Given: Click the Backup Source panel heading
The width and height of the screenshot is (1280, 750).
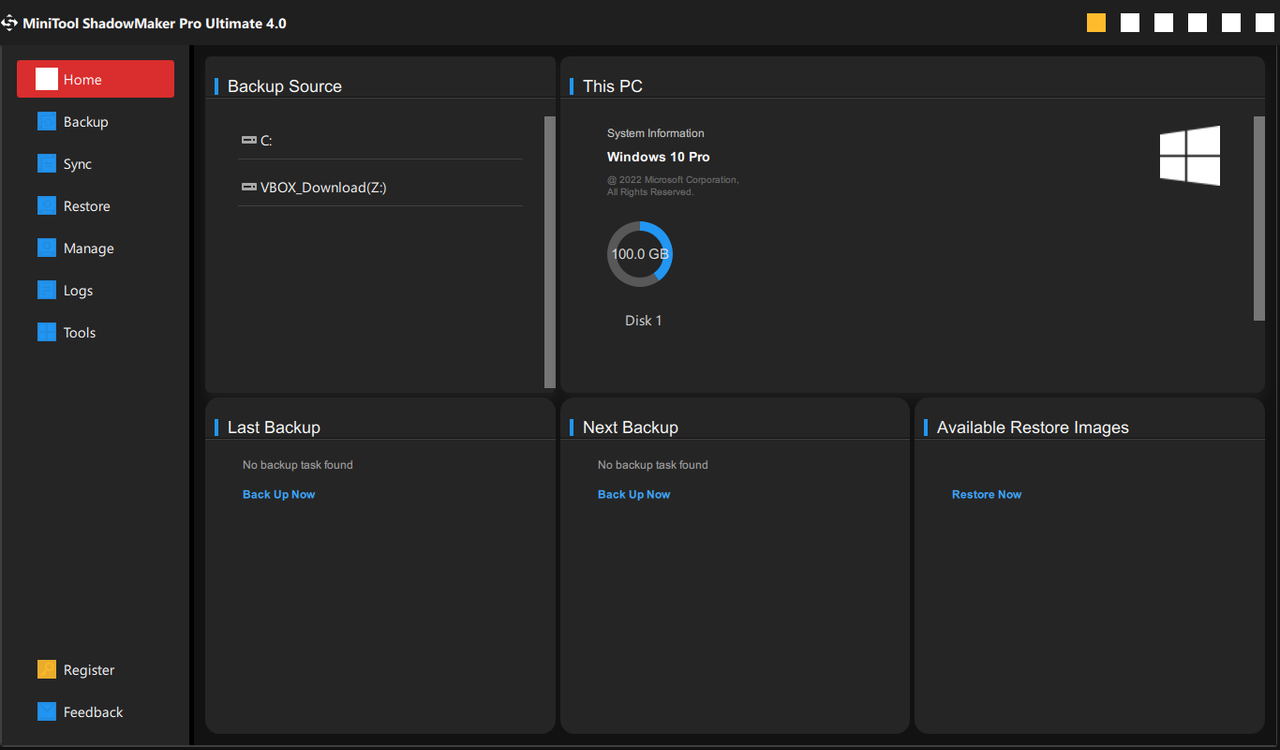Looking at the screenshot, I should point(285,86).
